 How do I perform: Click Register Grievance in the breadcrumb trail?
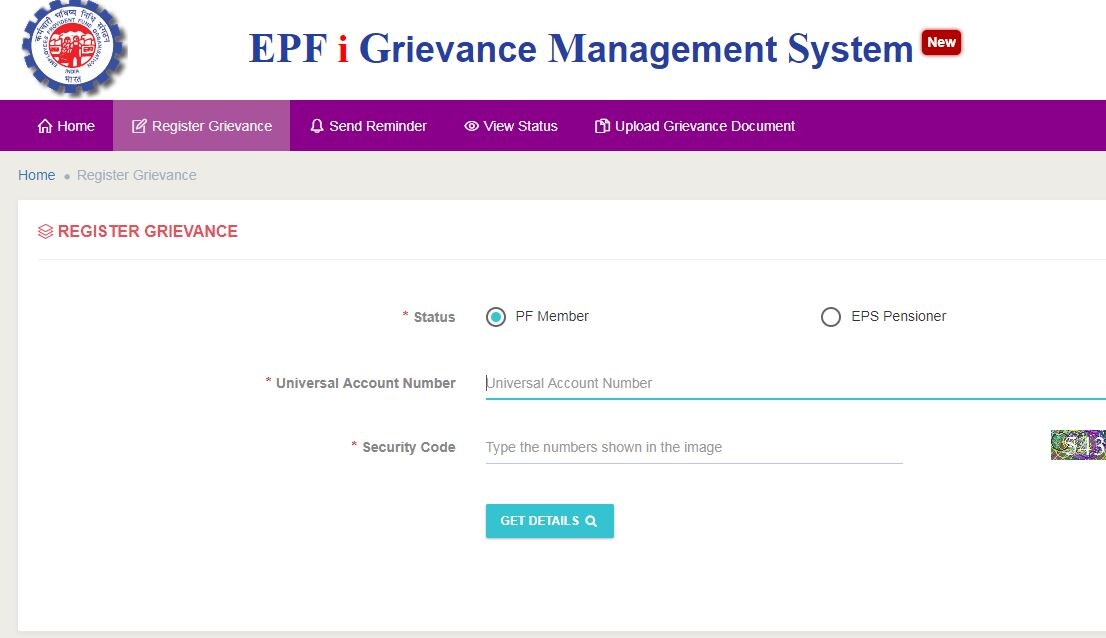(137, 175)
